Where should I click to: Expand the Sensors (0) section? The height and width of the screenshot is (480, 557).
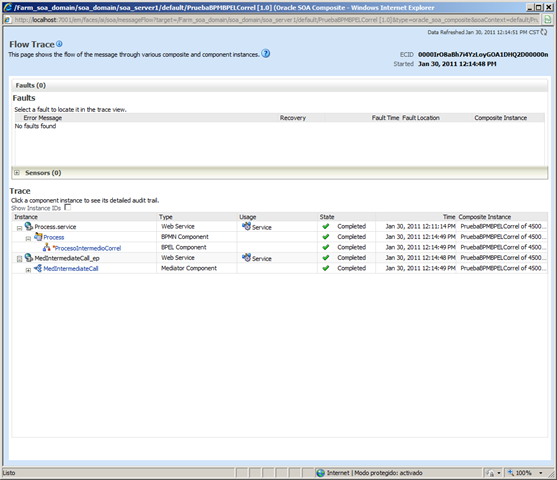click(x=17, y=173)
